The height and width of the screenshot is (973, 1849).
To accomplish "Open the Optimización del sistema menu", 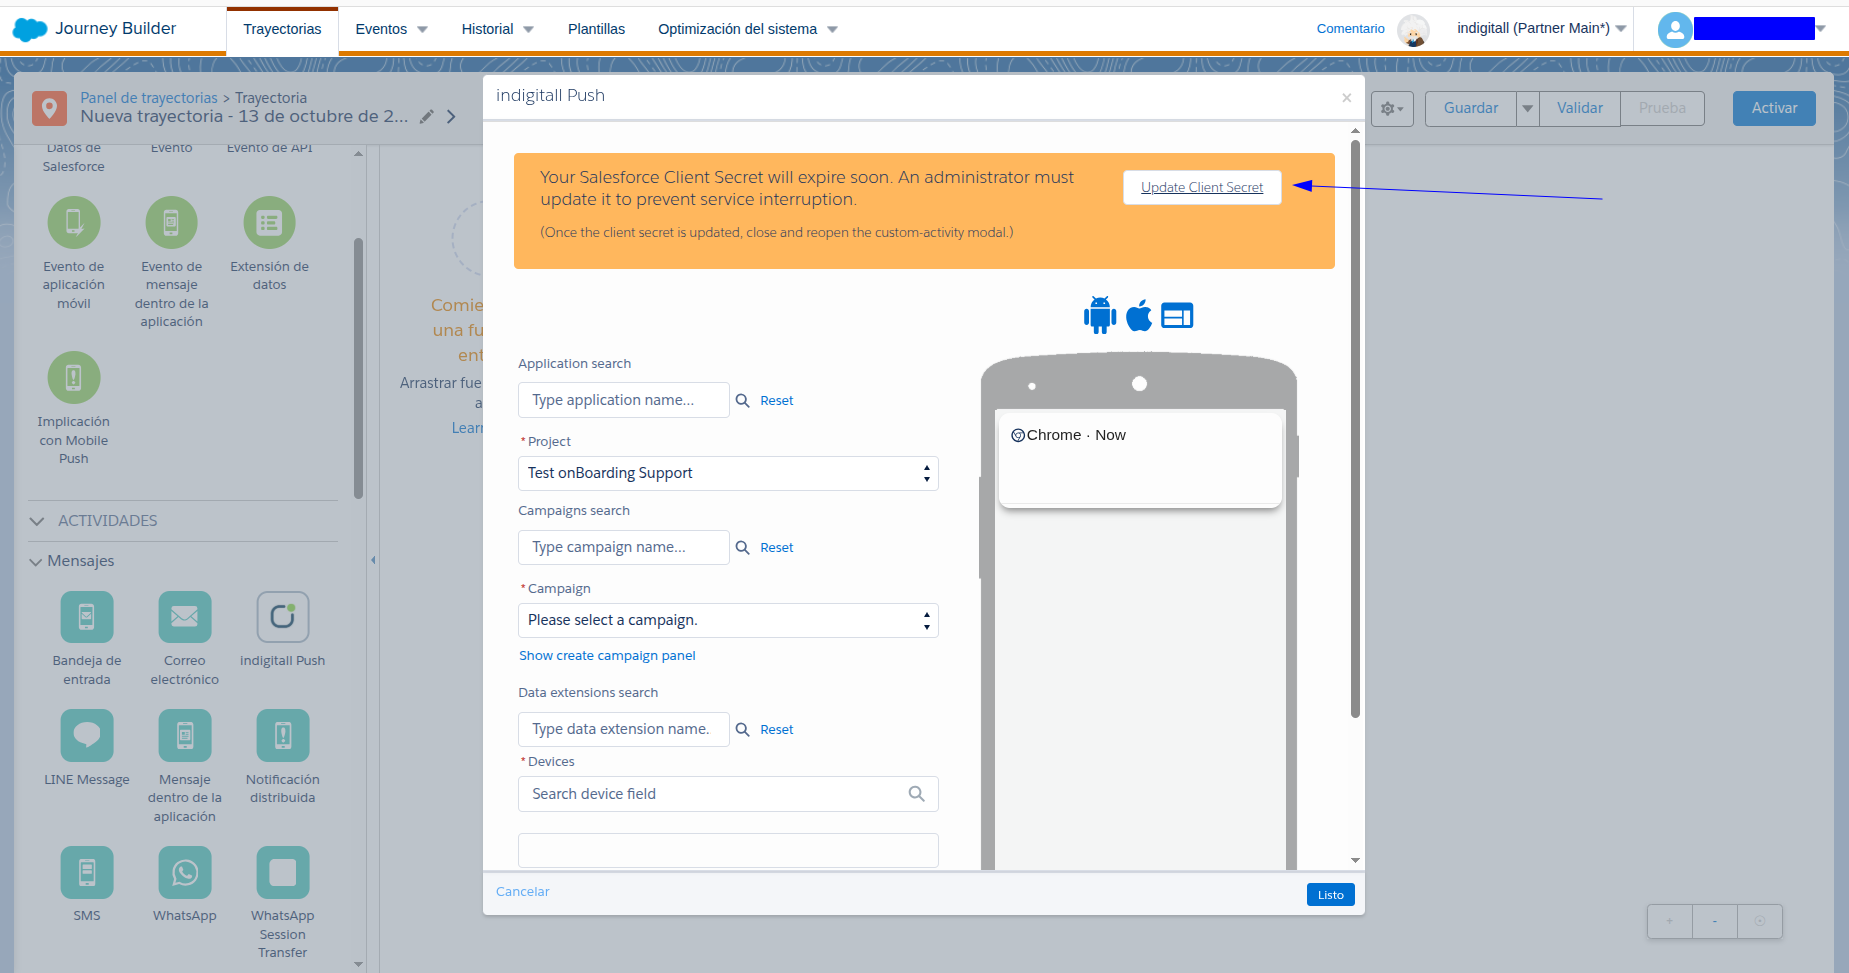I will tap(748, 29).
